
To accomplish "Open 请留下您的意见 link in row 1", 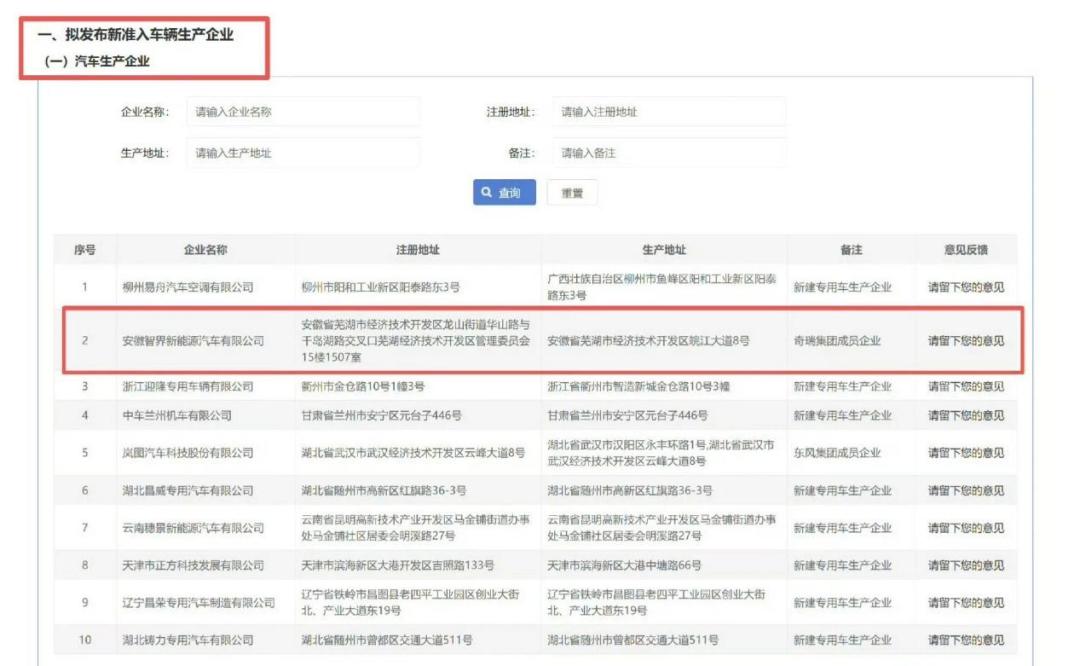I will (966, 287).
